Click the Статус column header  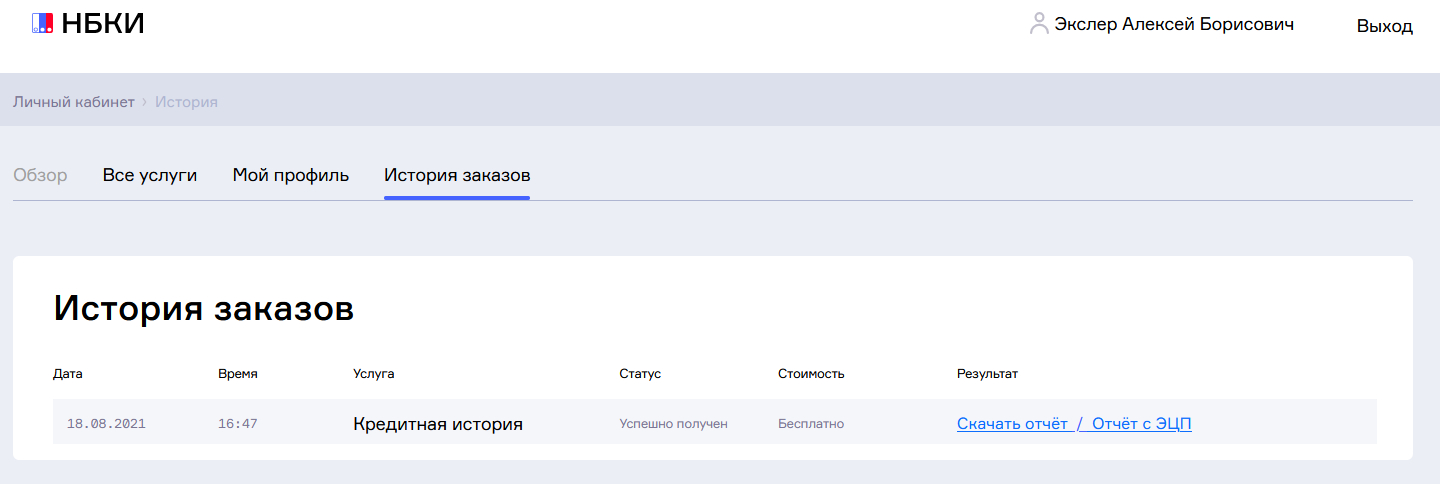click(640, 374)
